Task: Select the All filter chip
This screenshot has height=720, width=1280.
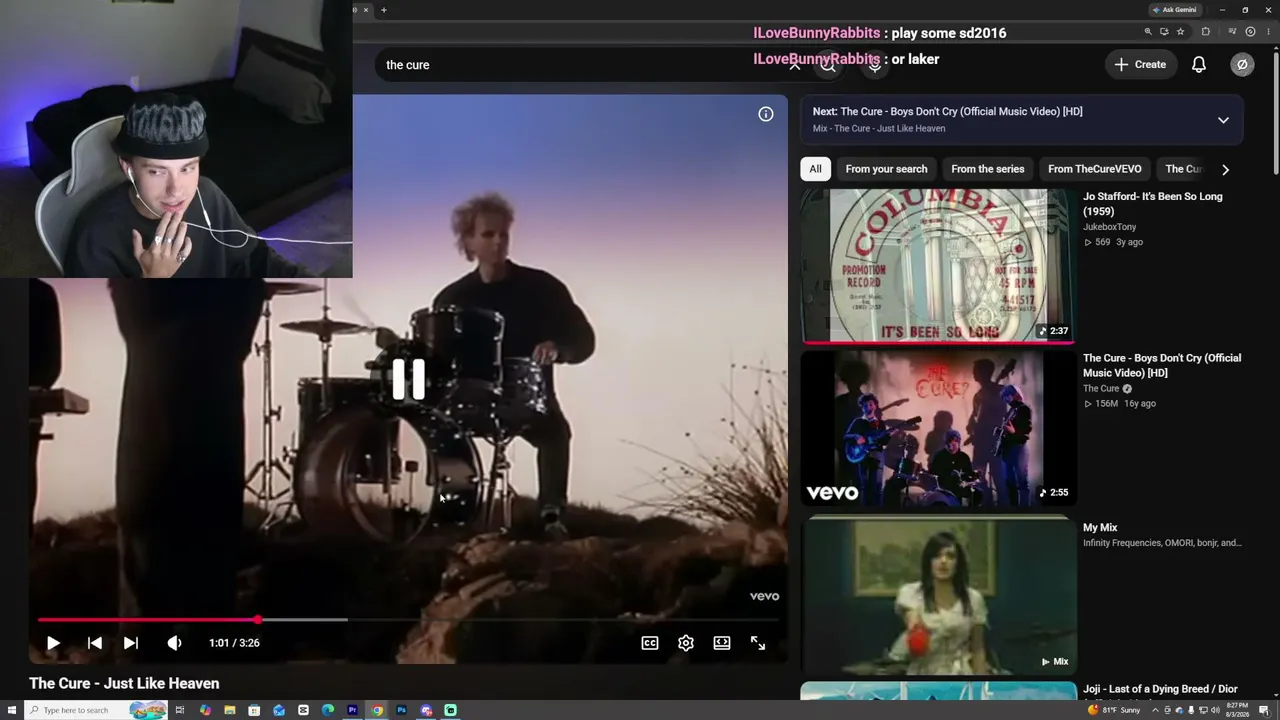Action: tap(816, 169)
